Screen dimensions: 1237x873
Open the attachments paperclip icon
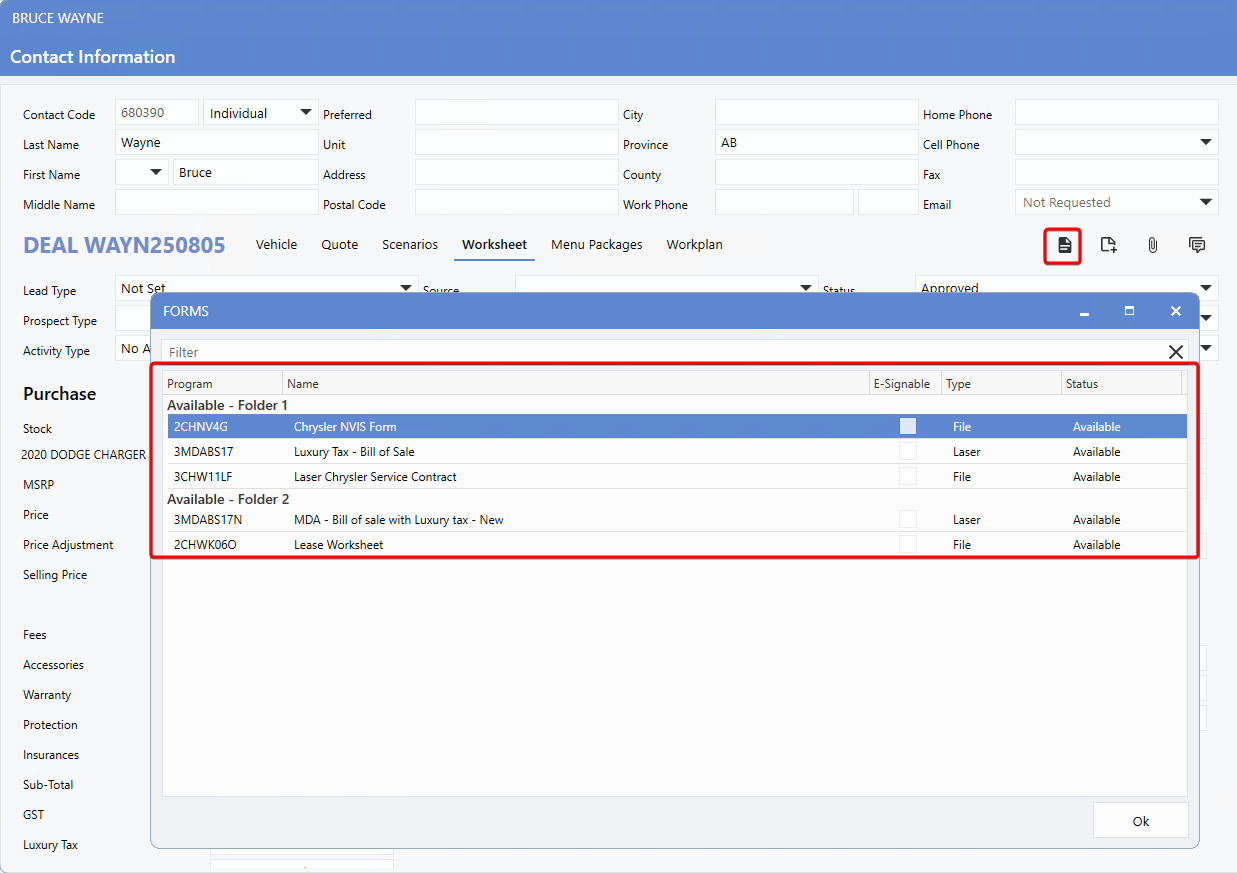pyautogui.click(x=1152, y=245)
